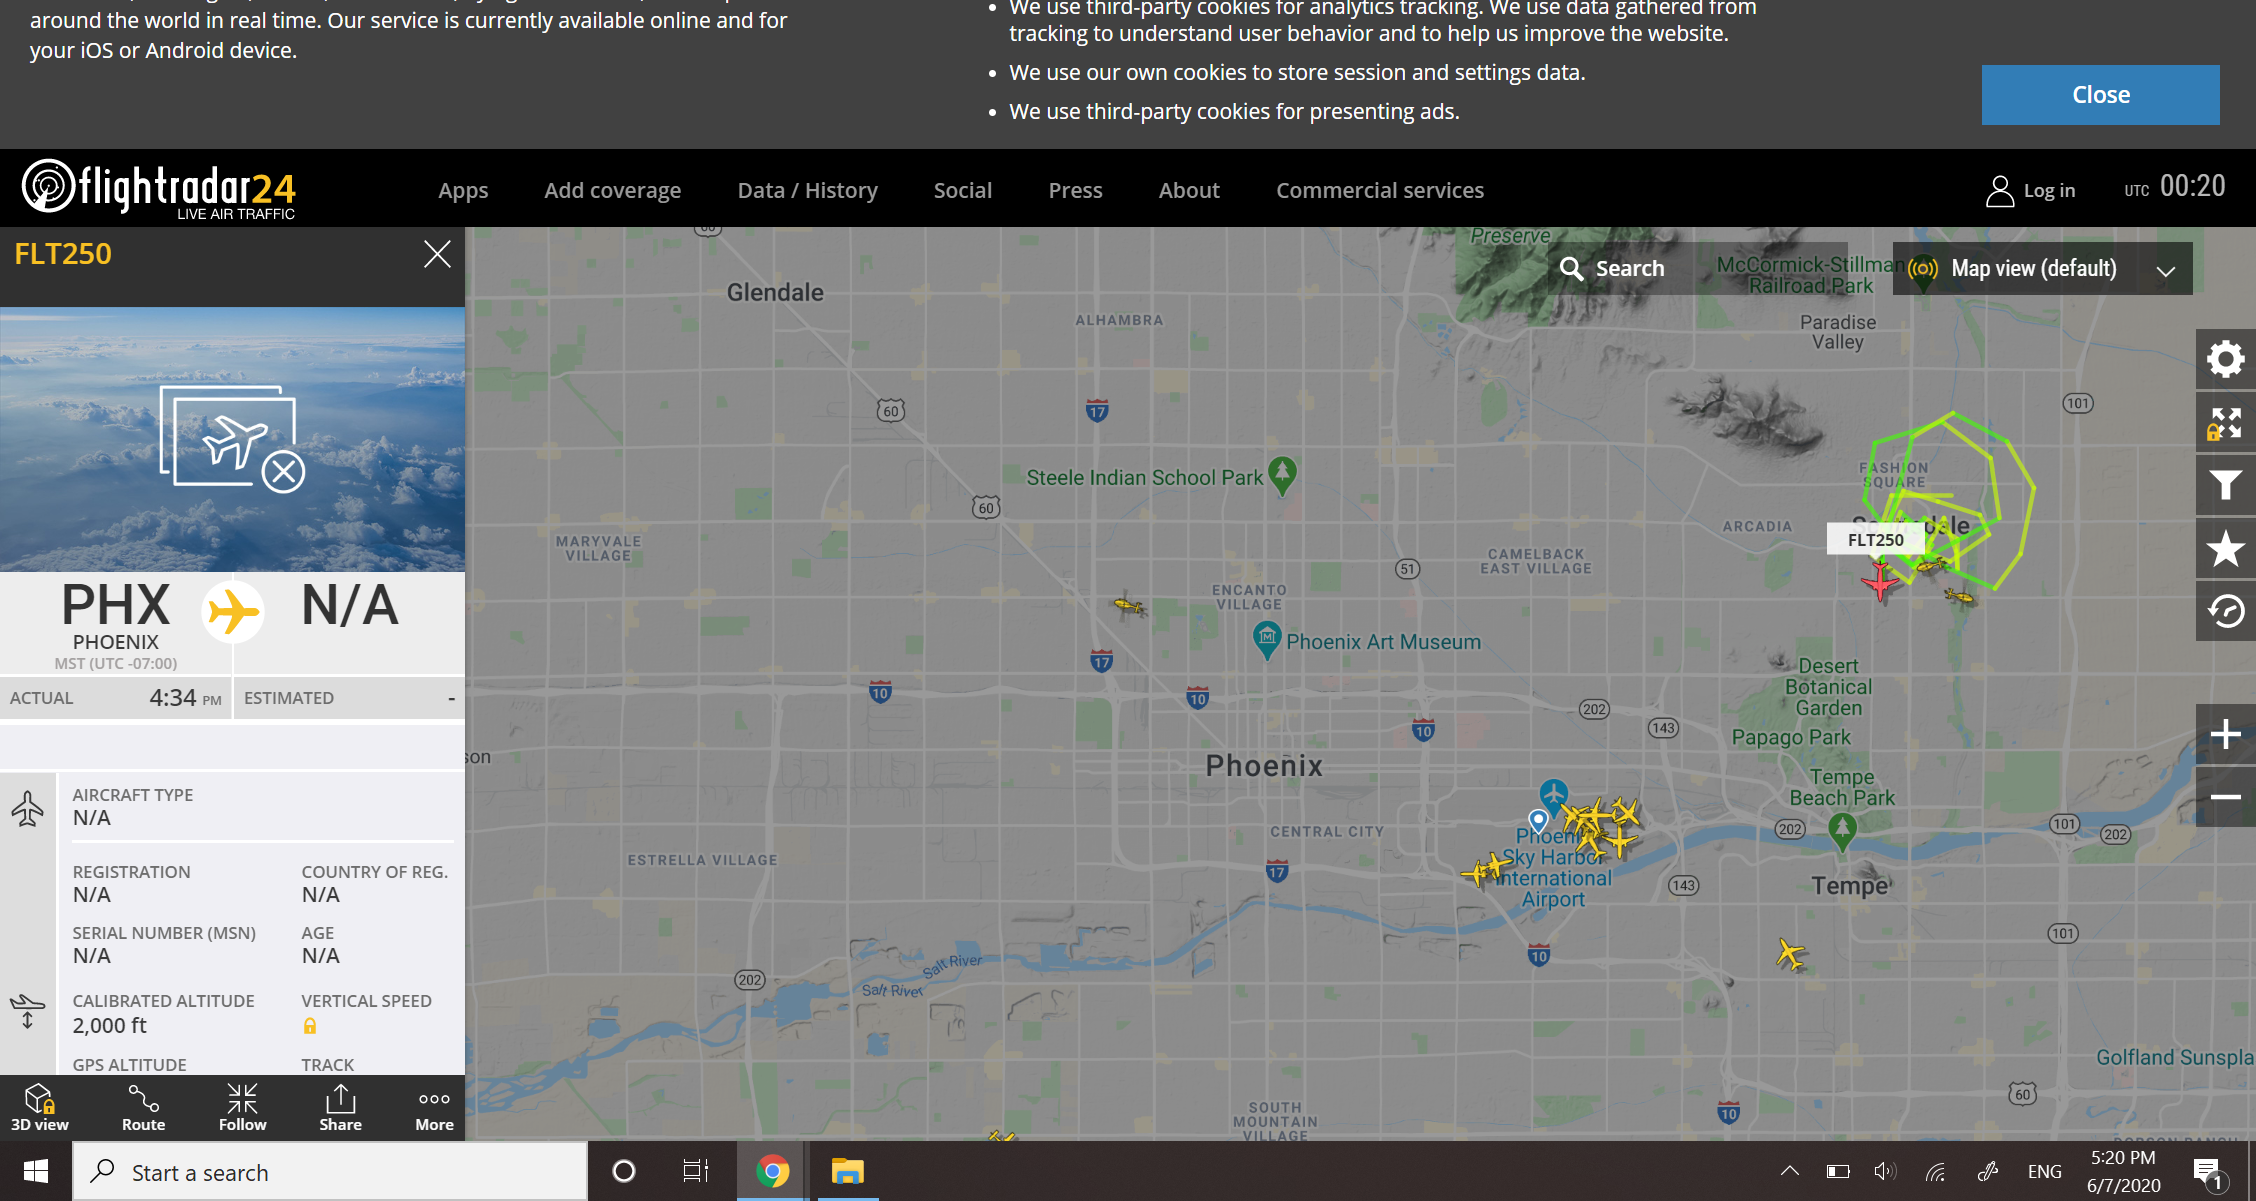Image resolution: width=2256 pixels, height=1201 pixels.
Task: Zoom out the map with minus
Action: (x=2225, y=797)
